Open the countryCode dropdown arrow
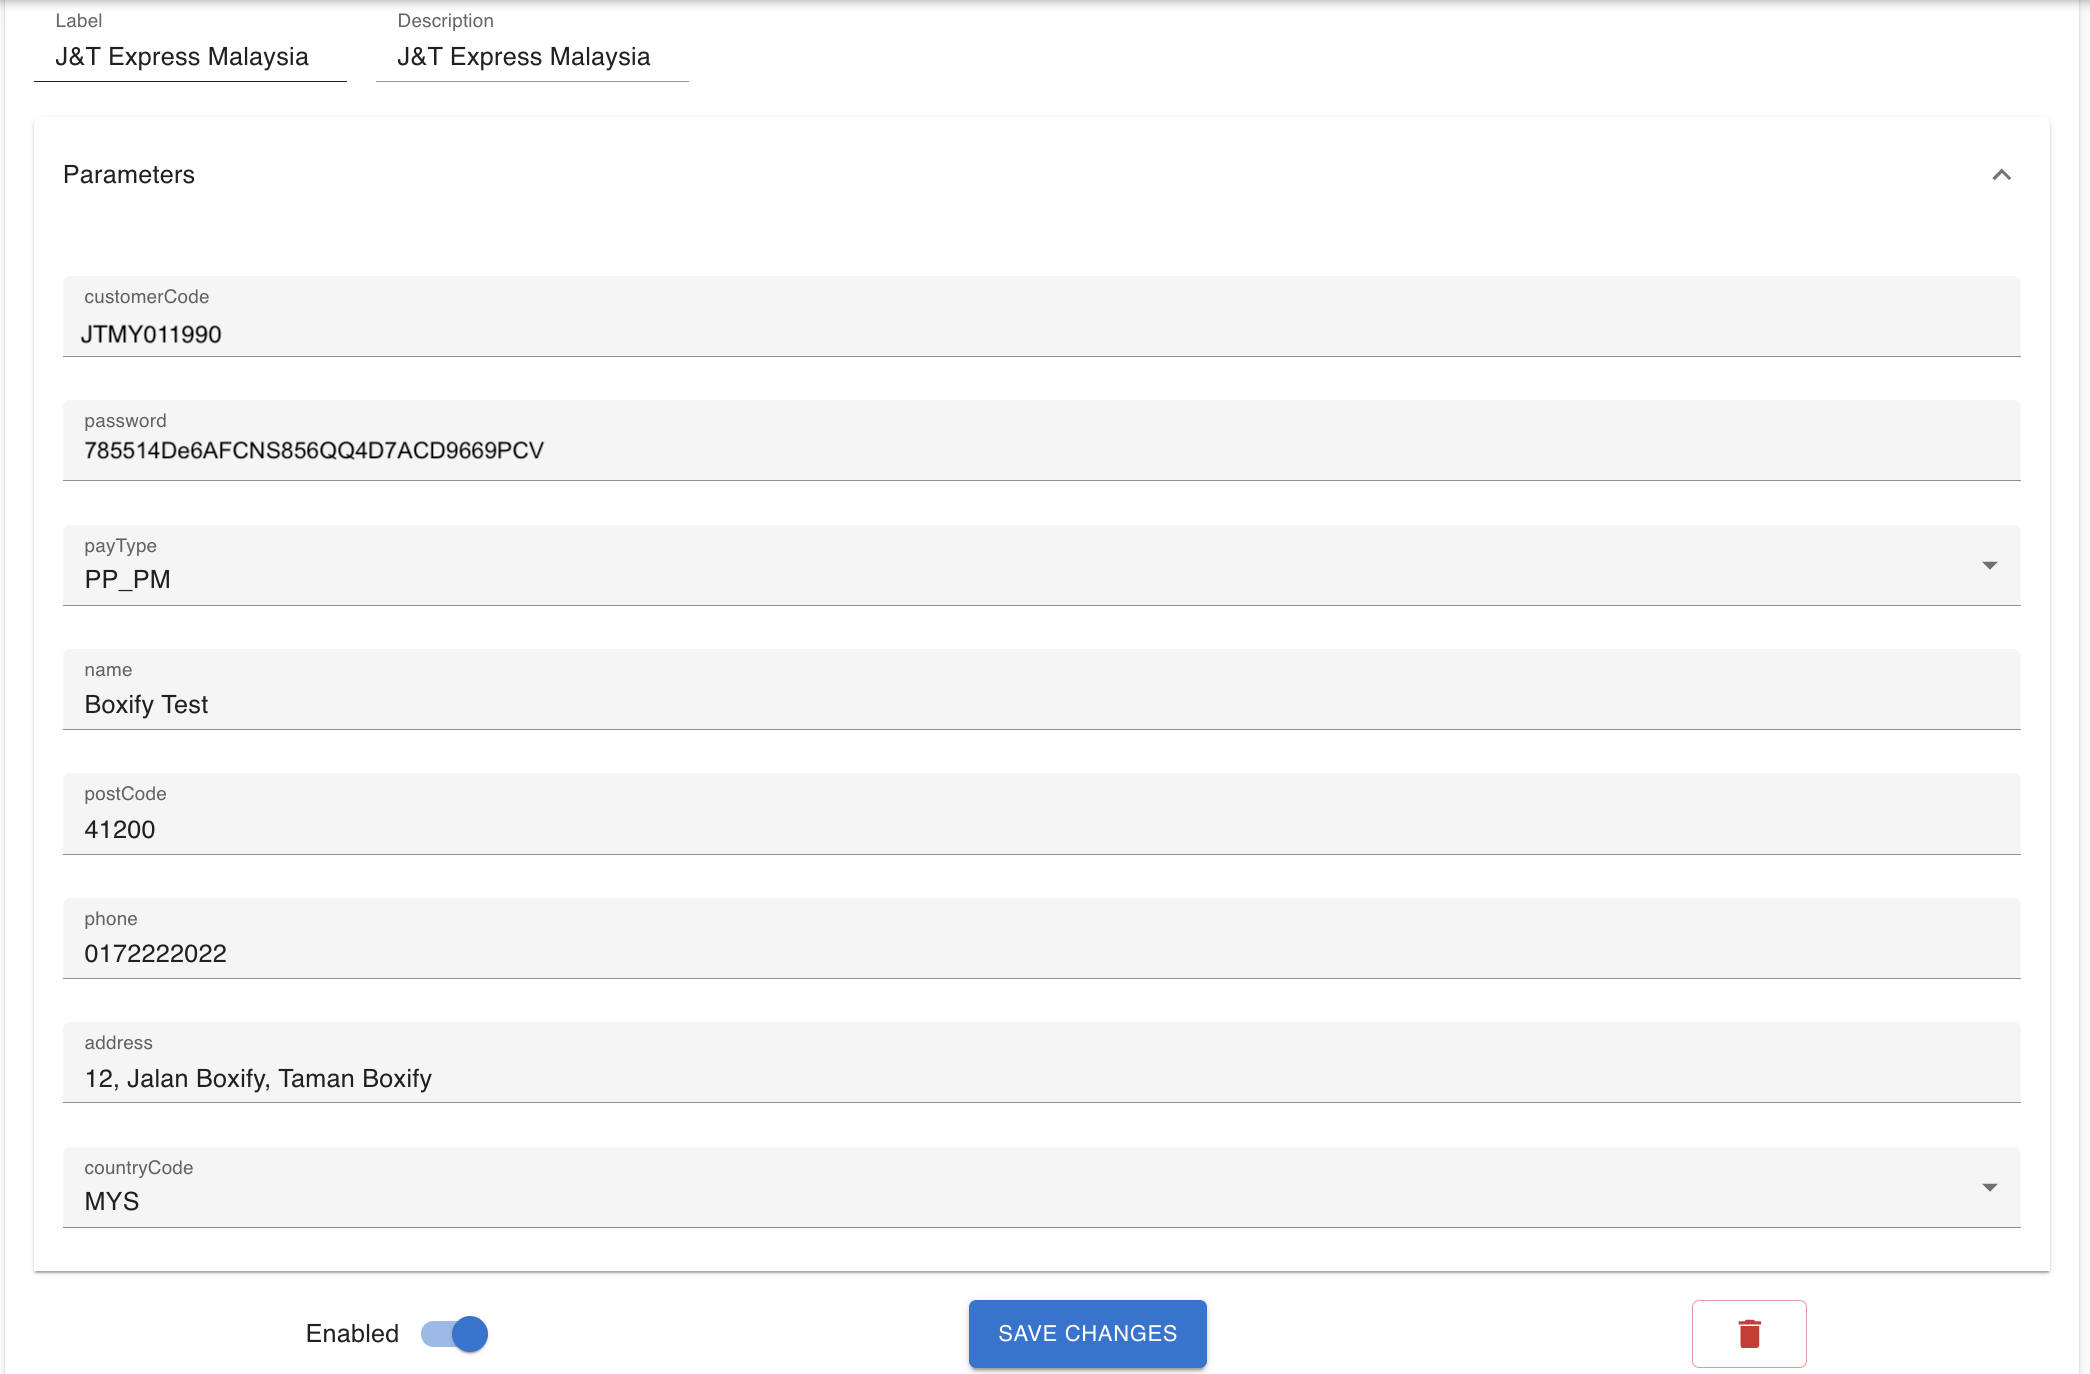The width and height of the screenshot is (2090, 1374). (1989, 1188)
